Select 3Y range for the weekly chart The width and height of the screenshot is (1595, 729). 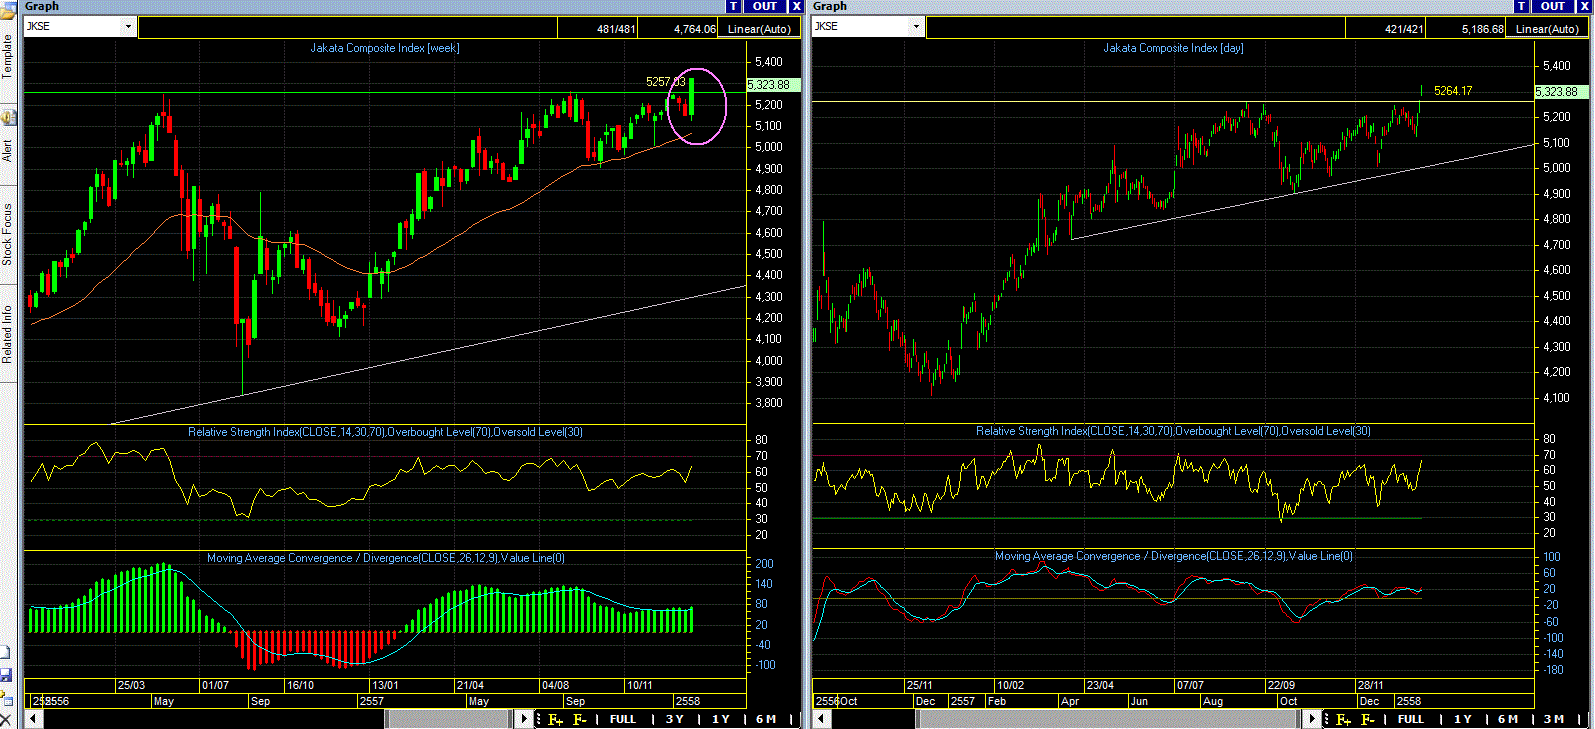pyautogui.click(x=675, y=719)
